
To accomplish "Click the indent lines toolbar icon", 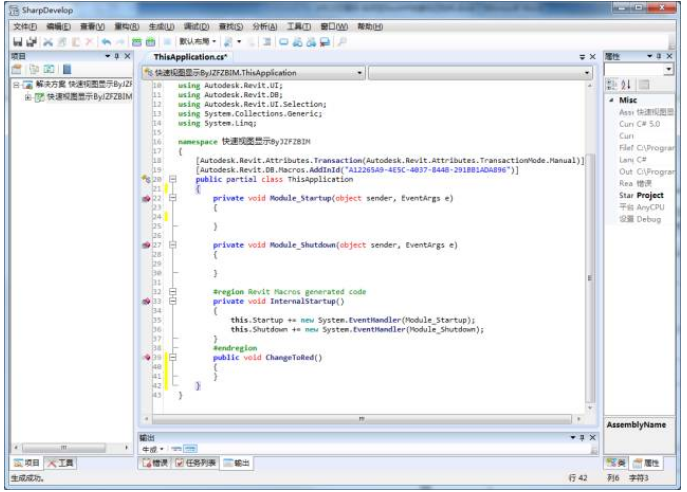I will click(x=266, y=42).
